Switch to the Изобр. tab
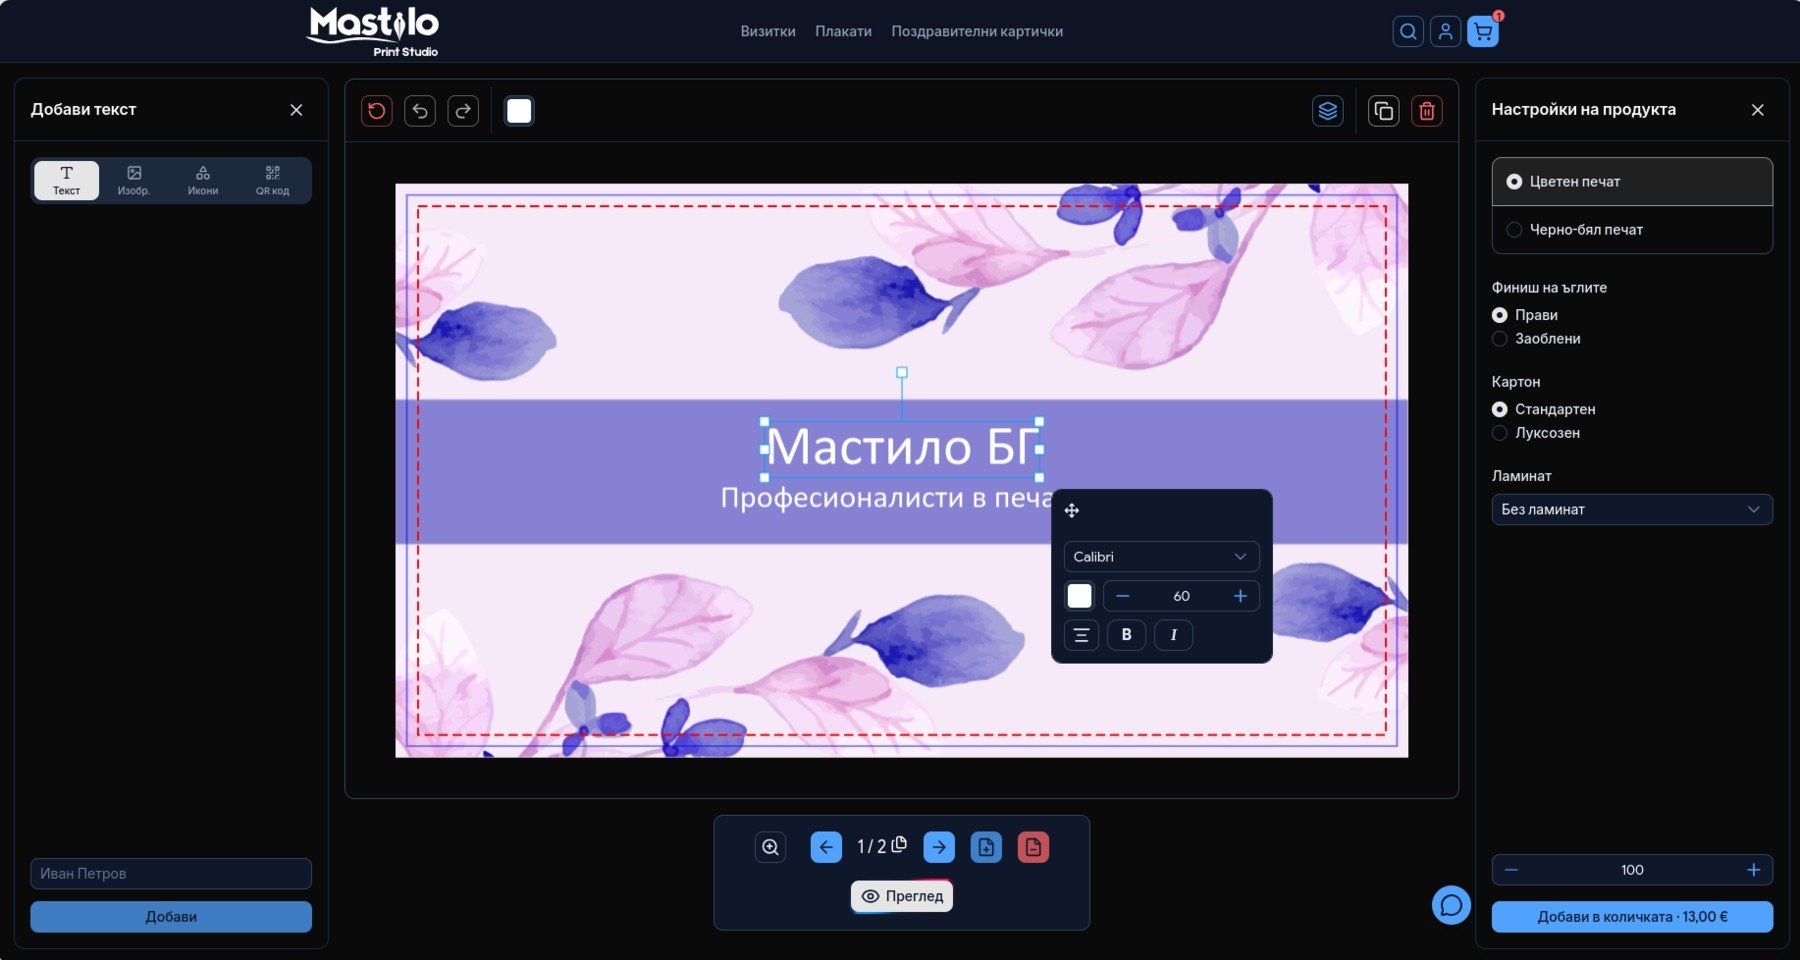The width and height of the screenshot is (1800, 960). (134, 180)
